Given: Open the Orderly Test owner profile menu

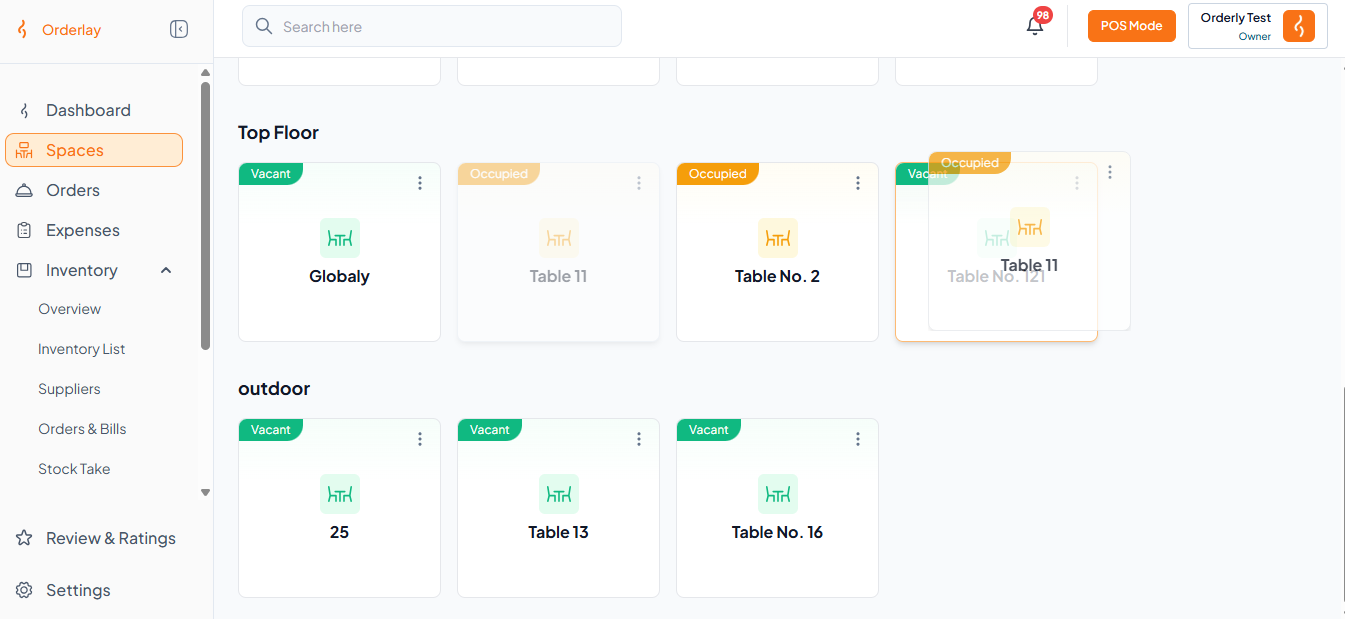Looking at the screenshot, I should (1258, 26).
